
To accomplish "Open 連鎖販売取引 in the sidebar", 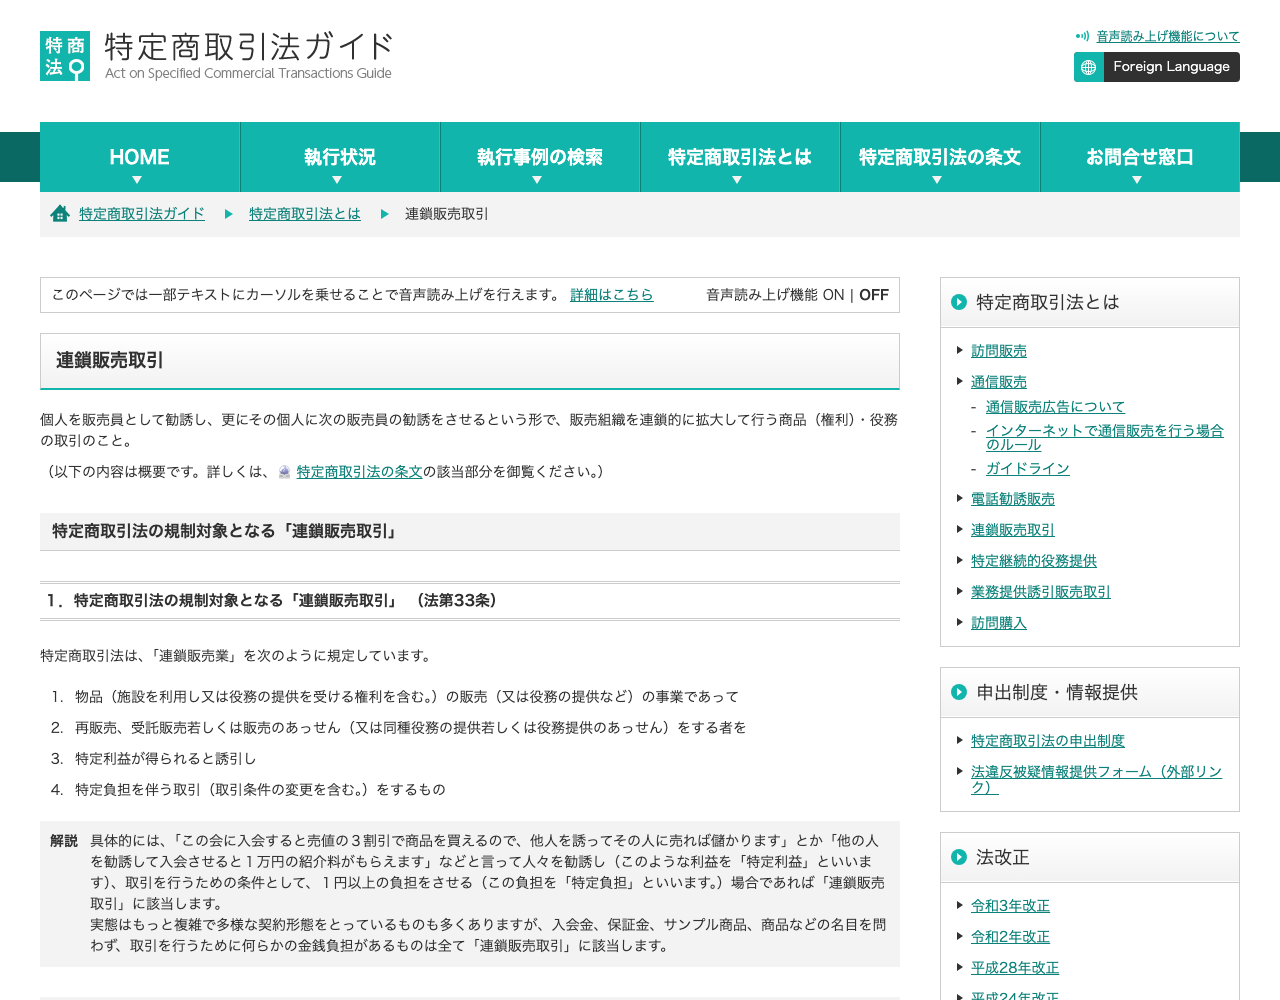I will click(x=1013, y=530).
